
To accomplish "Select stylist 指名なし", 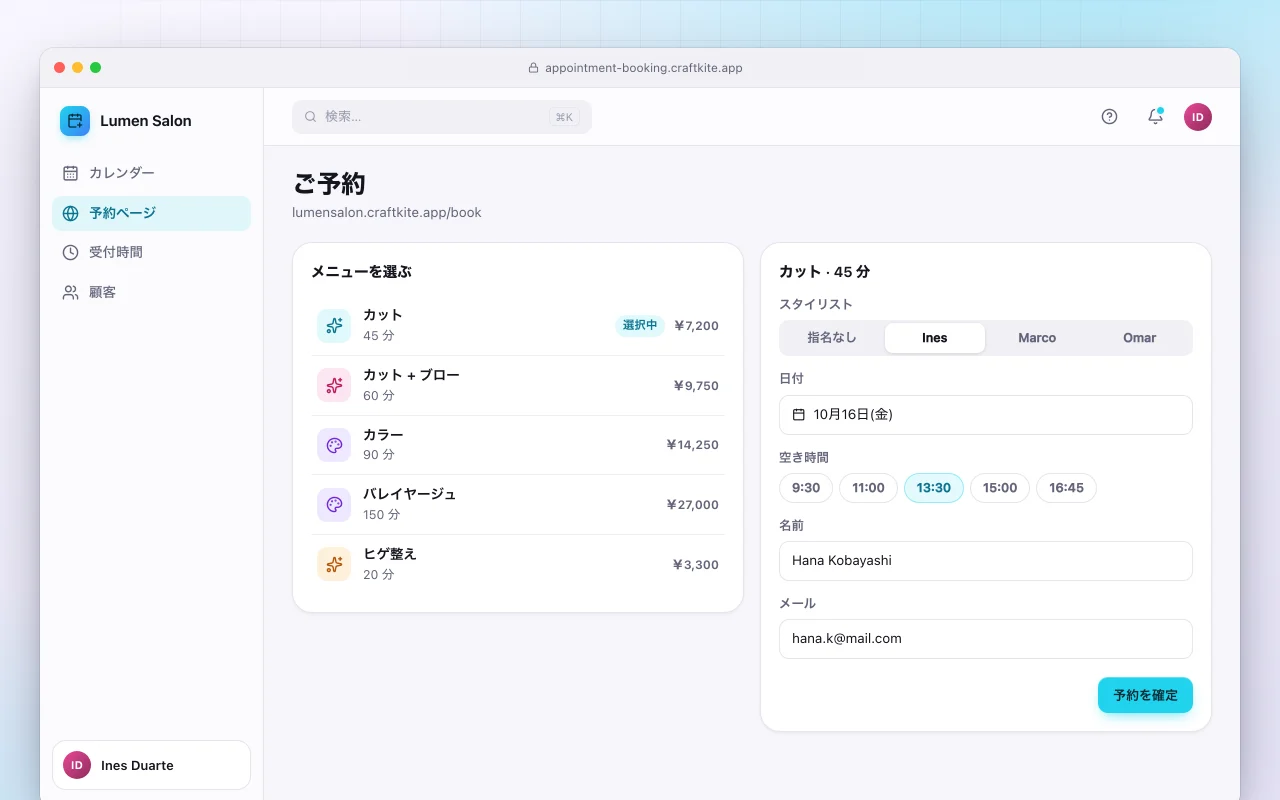I will 832,338.
